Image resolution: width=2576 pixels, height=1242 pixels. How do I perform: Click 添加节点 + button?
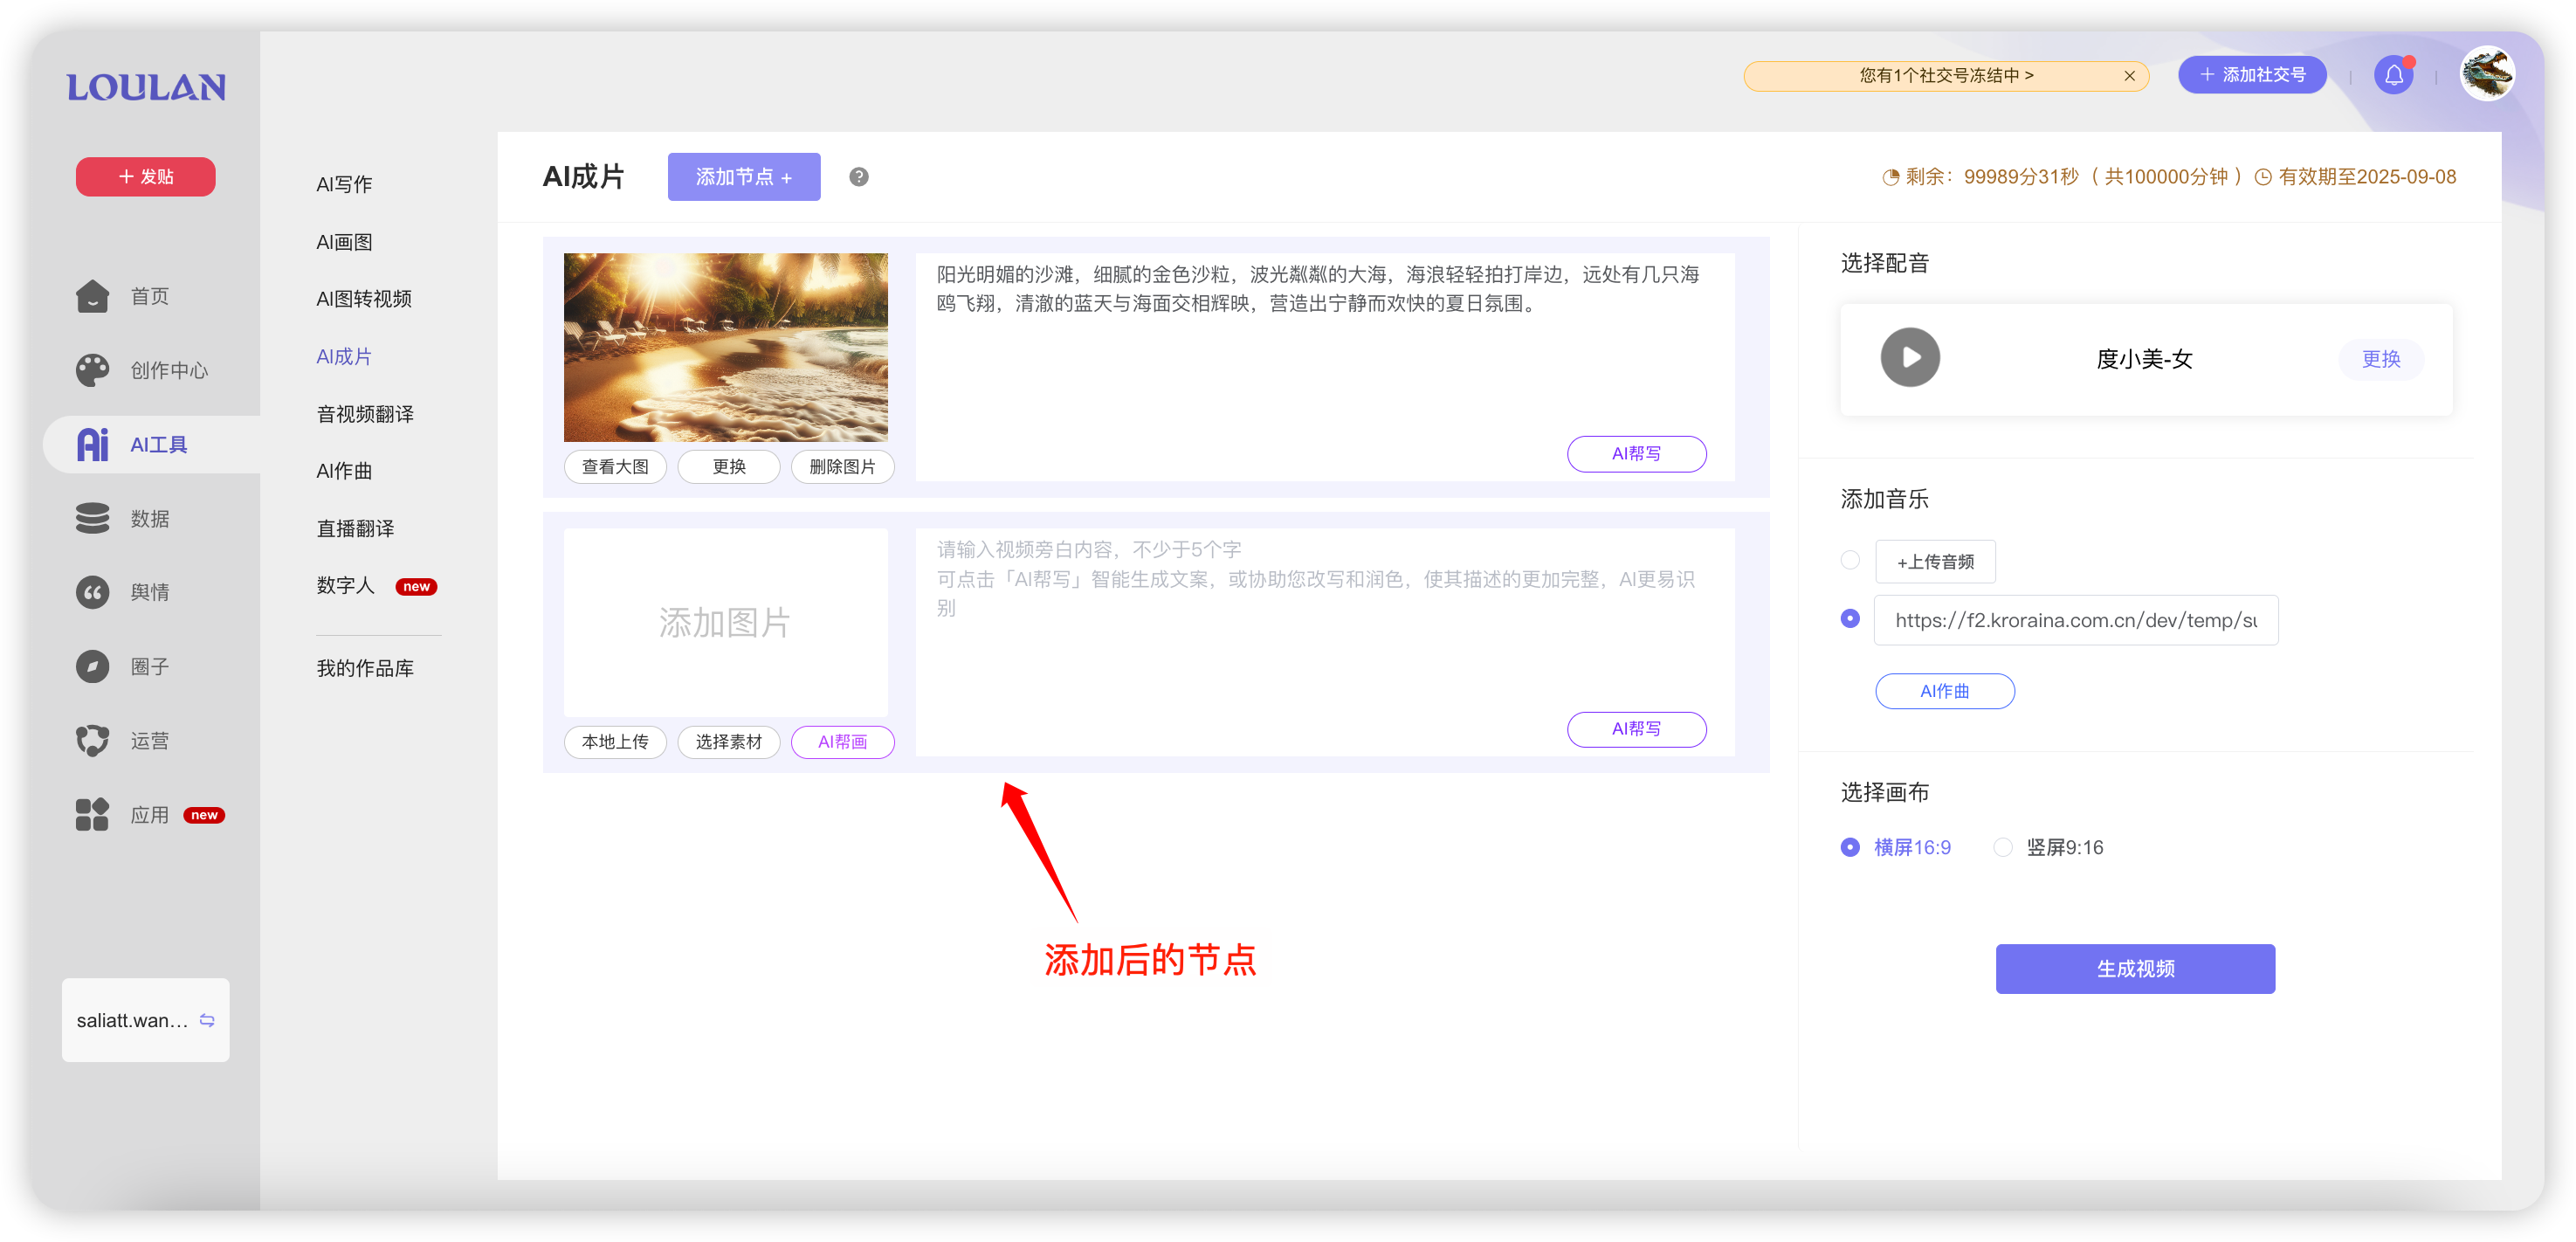click(x=744, y=177)
